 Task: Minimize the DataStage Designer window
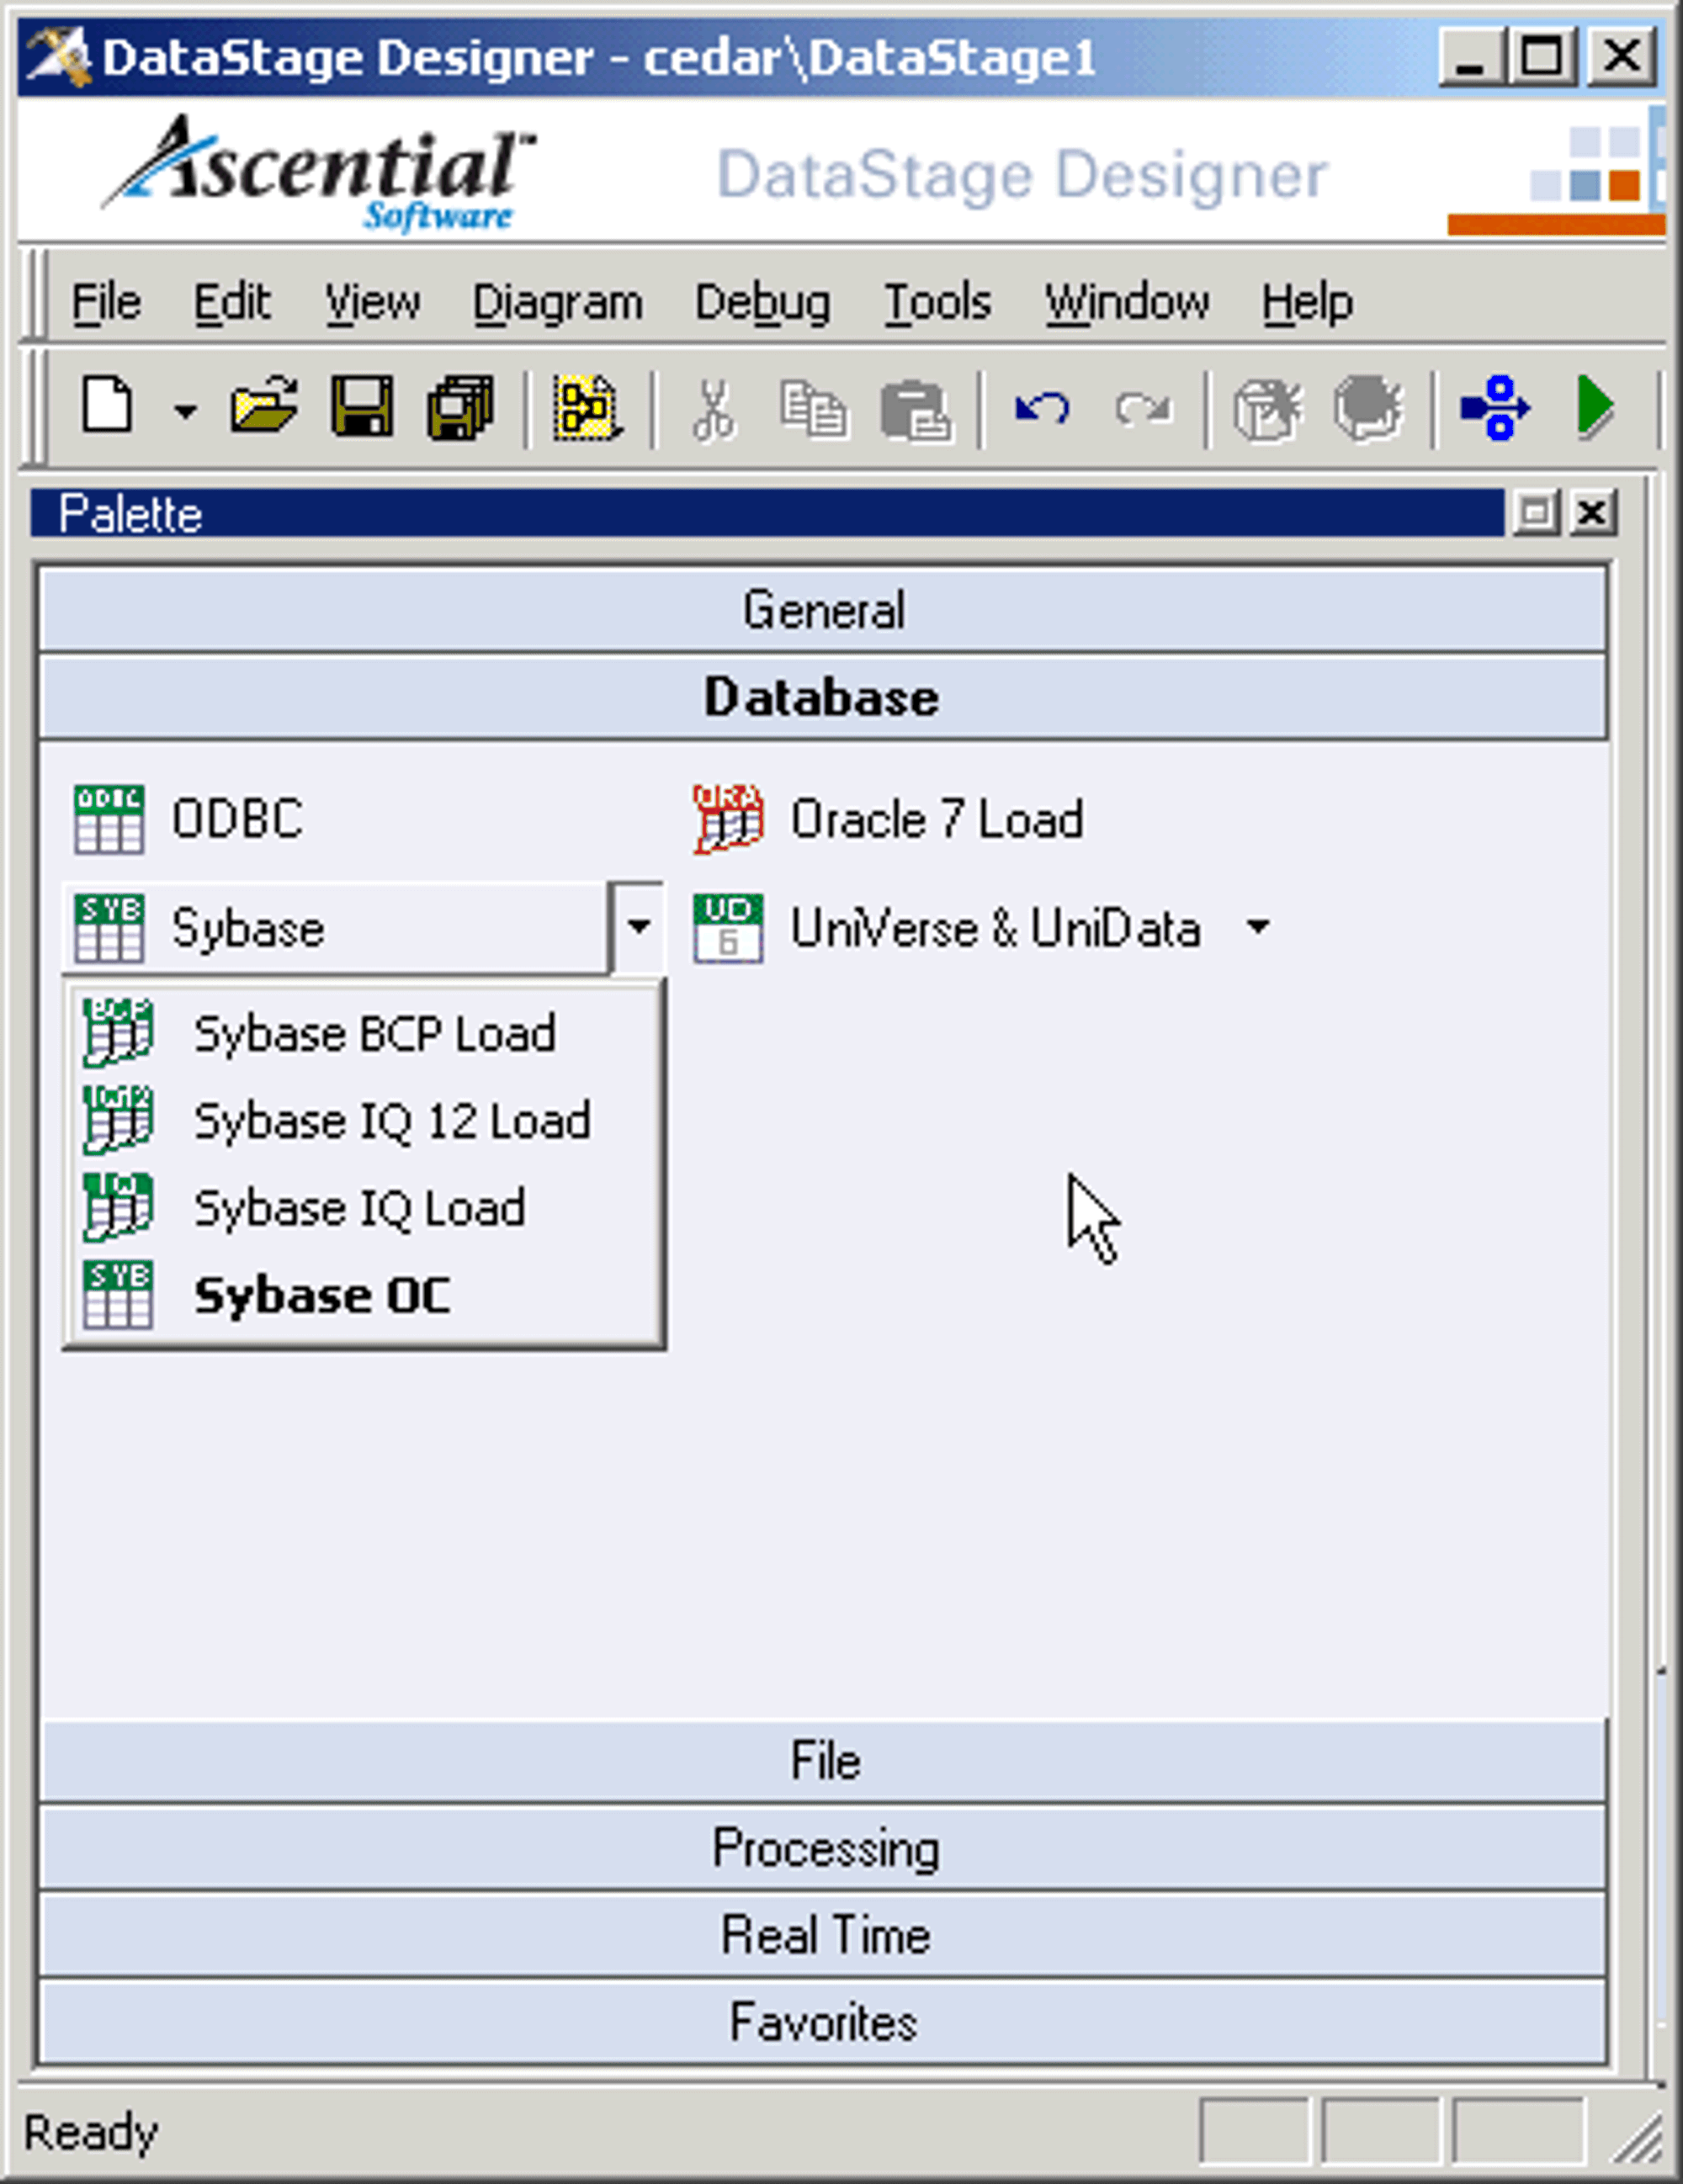(1470, 56)
